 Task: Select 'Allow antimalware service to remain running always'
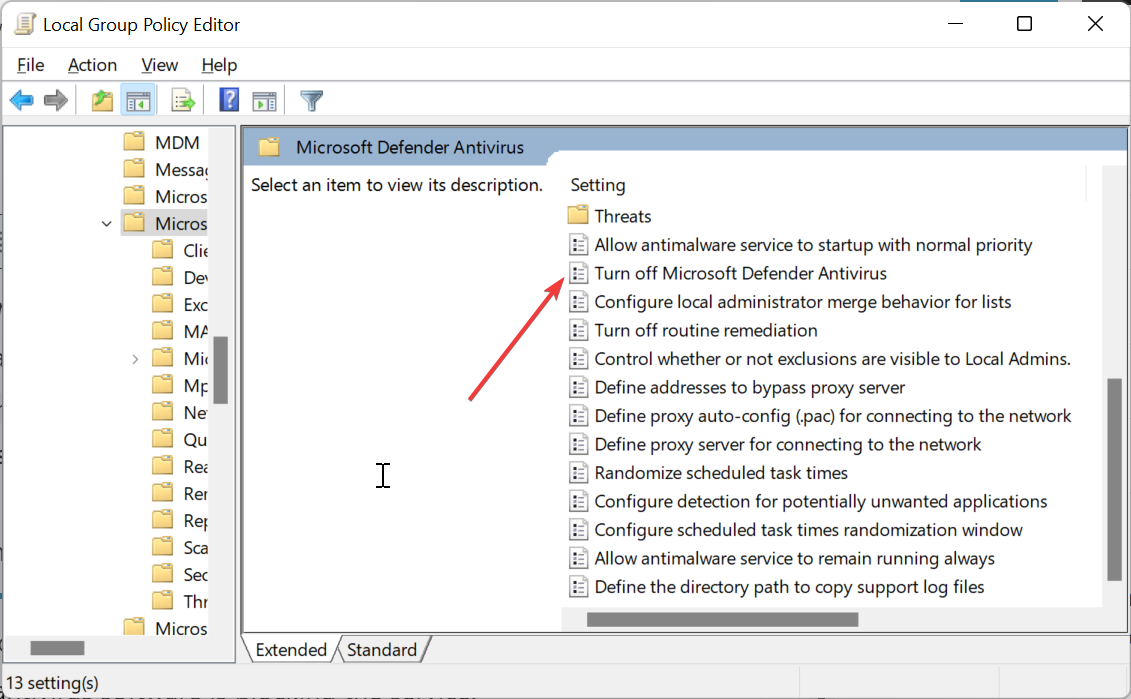click(794, 558)
